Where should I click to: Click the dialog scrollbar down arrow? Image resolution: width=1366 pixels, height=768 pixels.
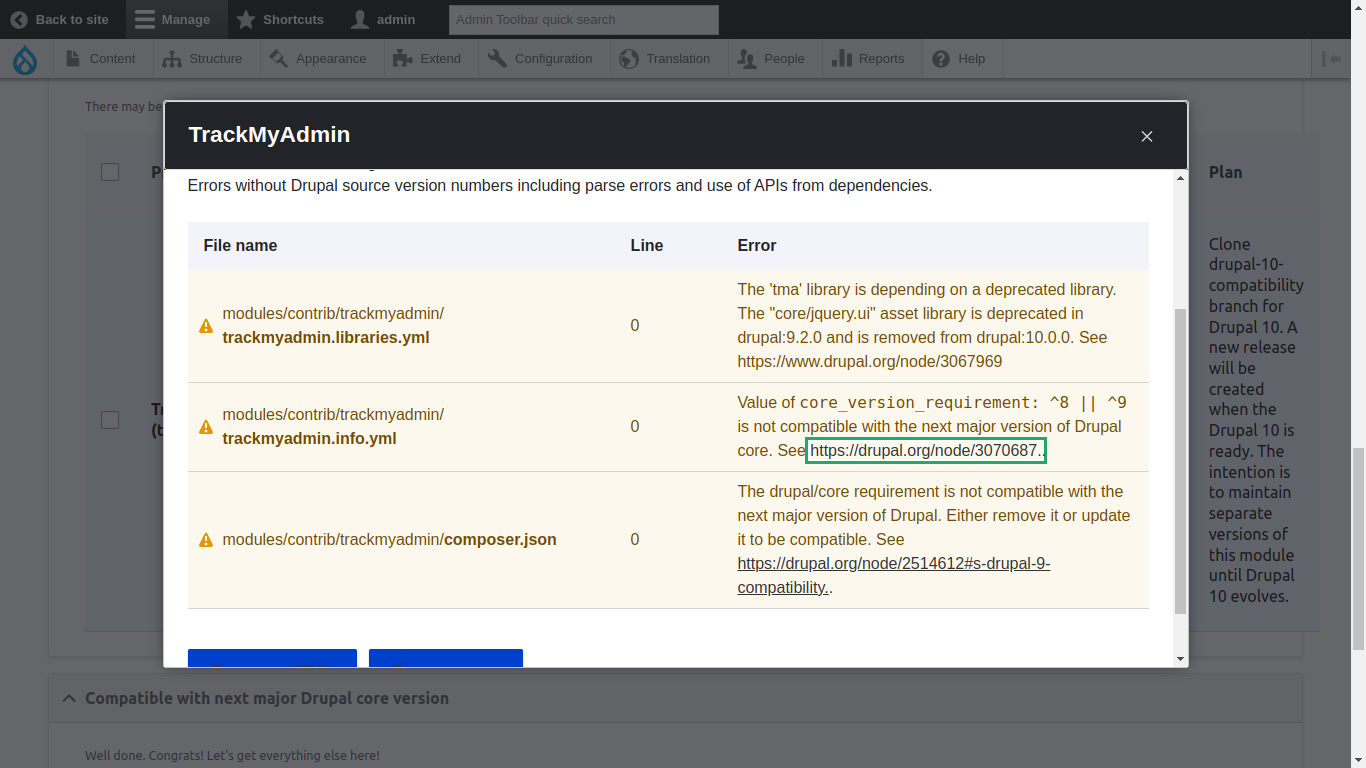coord(1180,659)
